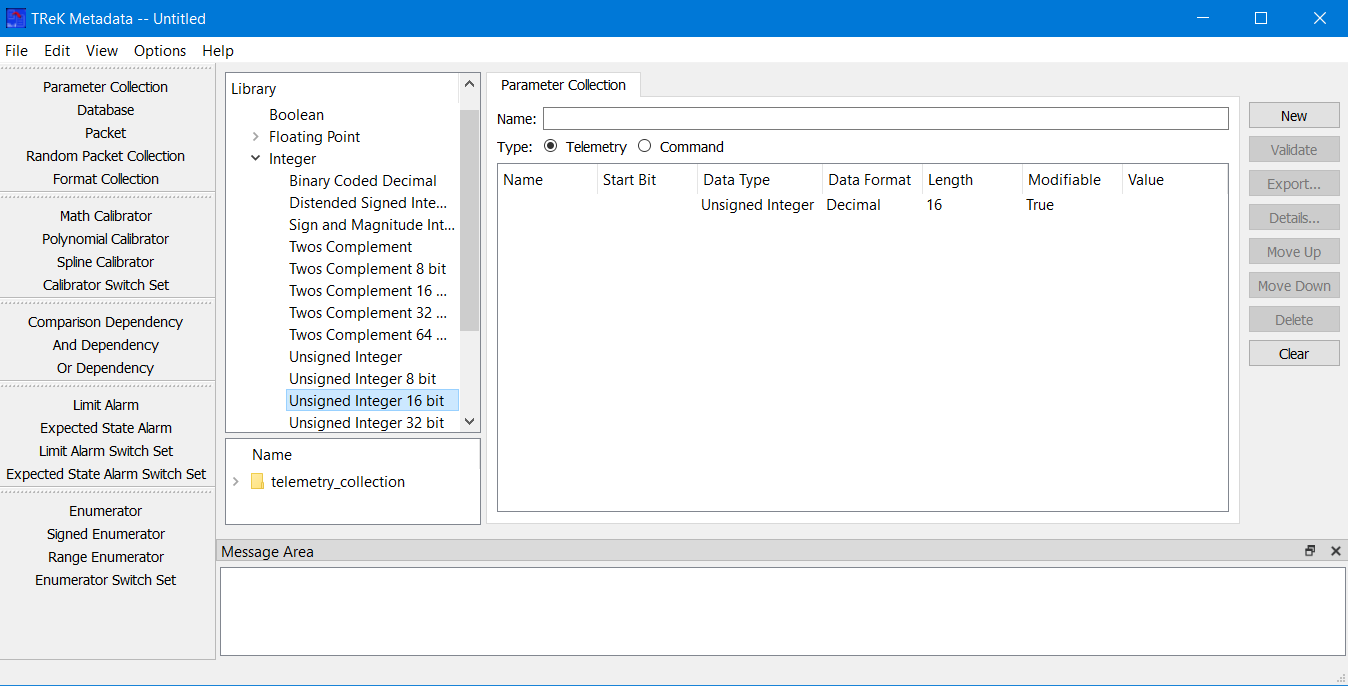Viewport: 1348px width, 686px height.
Task: Collapse the Integer library node
Action: 256,159
